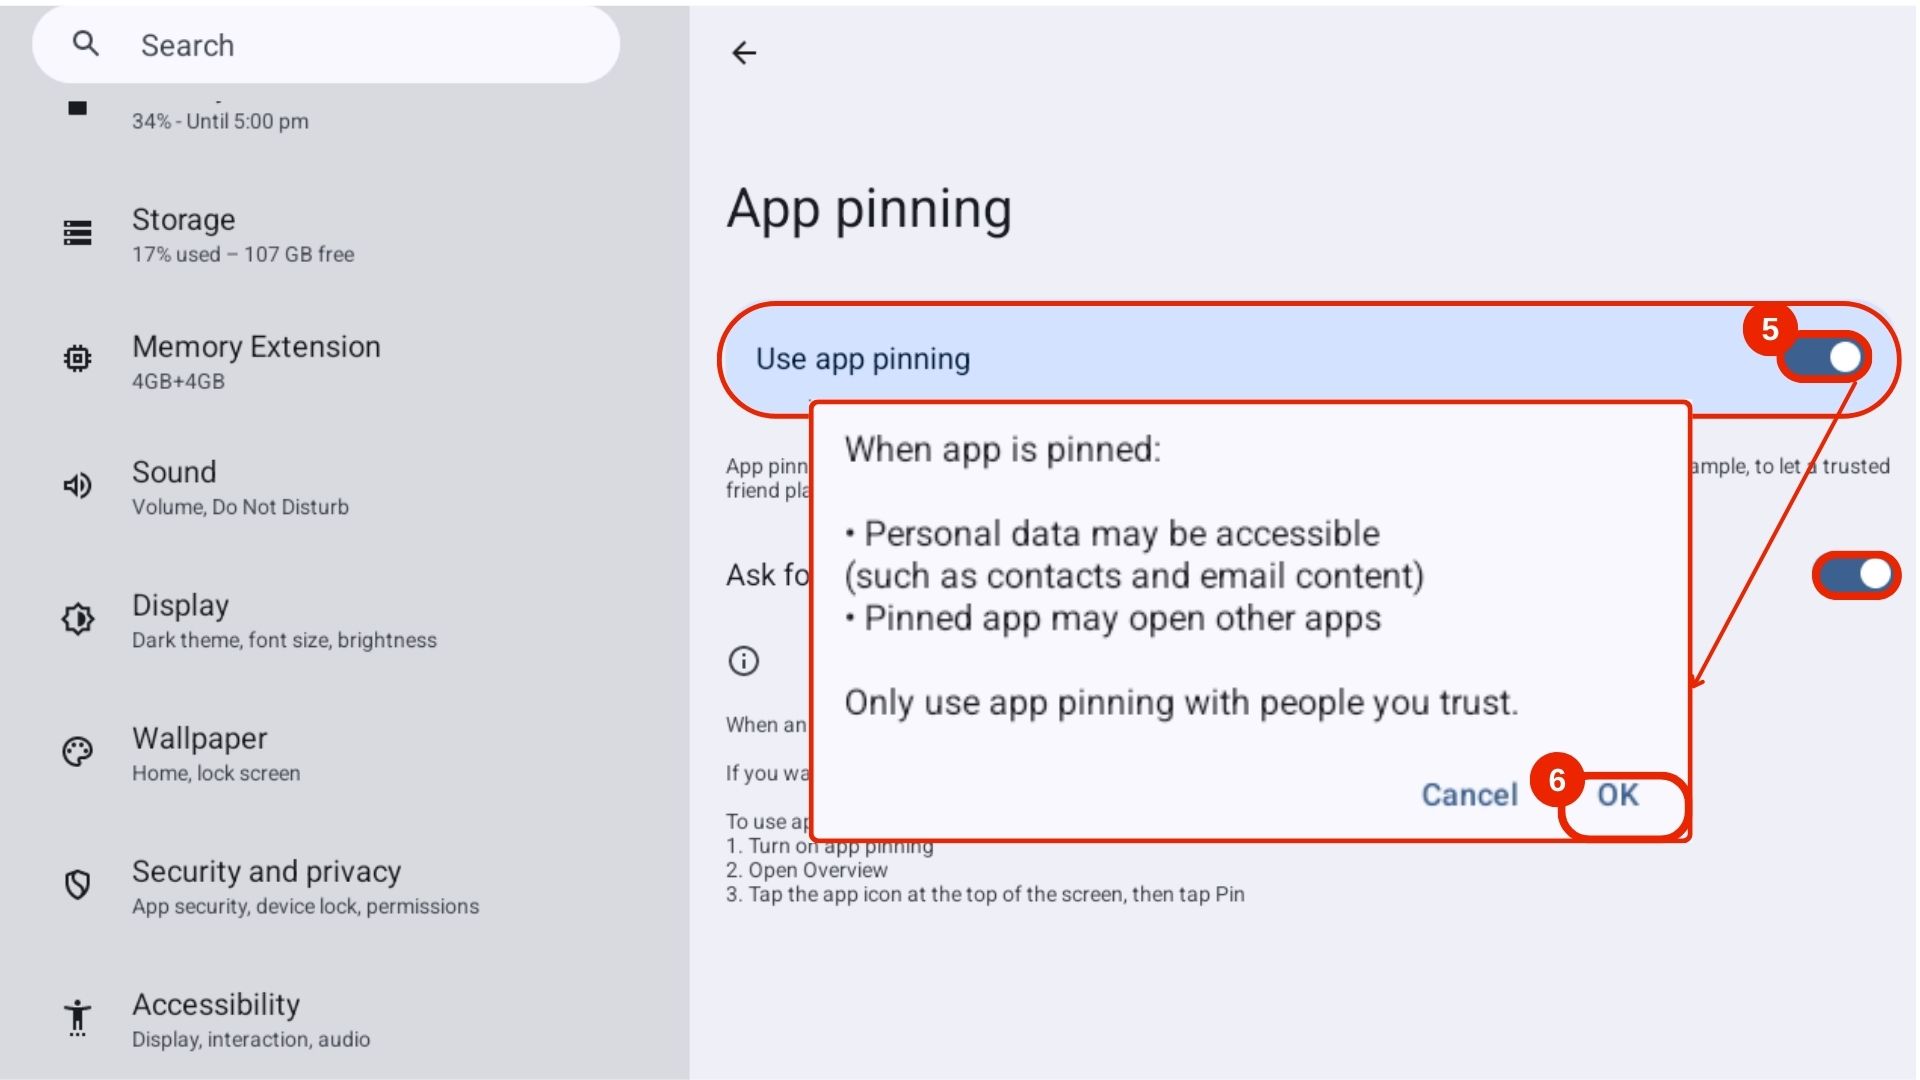Click the search magnifier icon

point(86,44)
